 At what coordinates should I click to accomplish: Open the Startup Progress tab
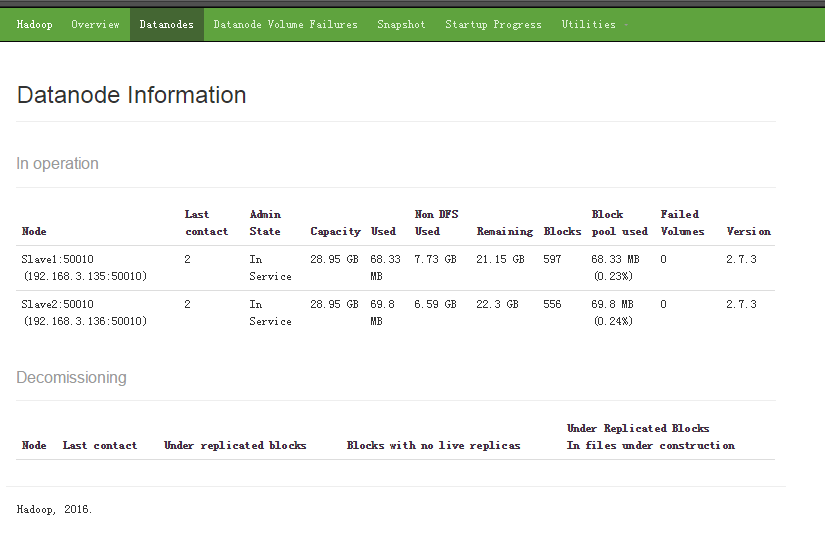[493, 24]
